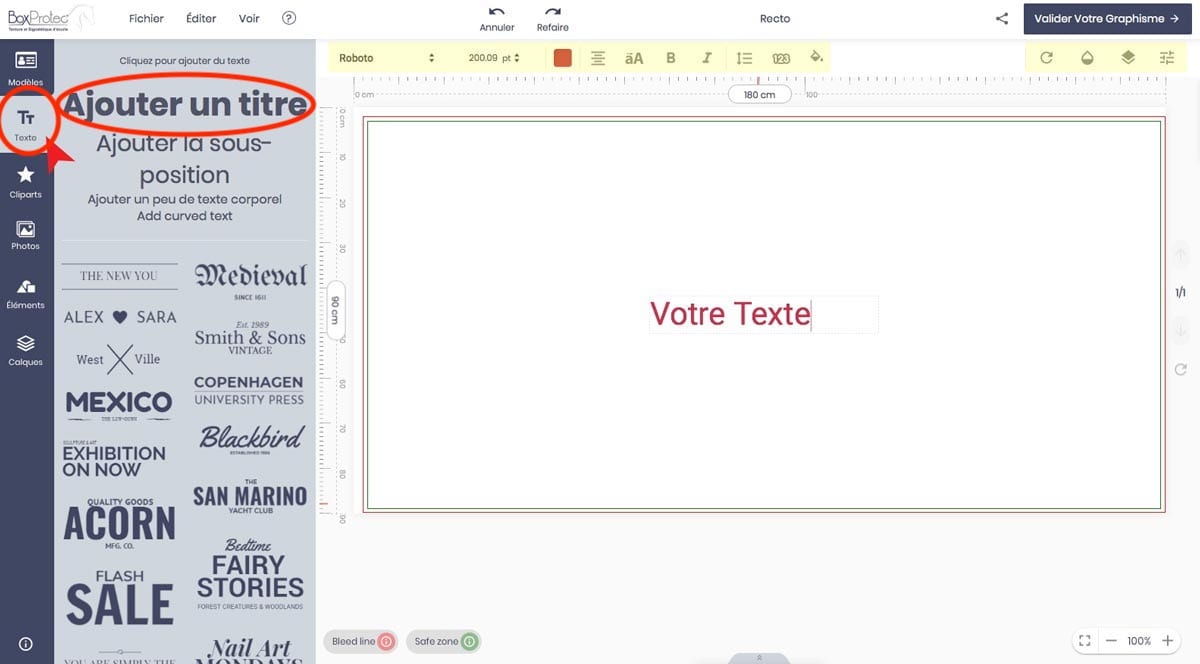
Task: Toggle bold formatting
Action: [x=671, y=58]
